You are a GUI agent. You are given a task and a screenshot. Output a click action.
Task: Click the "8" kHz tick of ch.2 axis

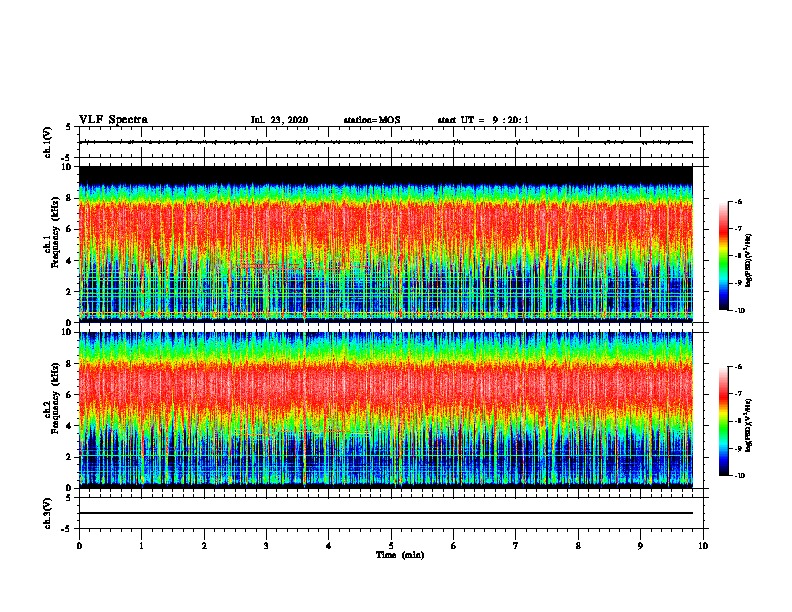(69, 364)
